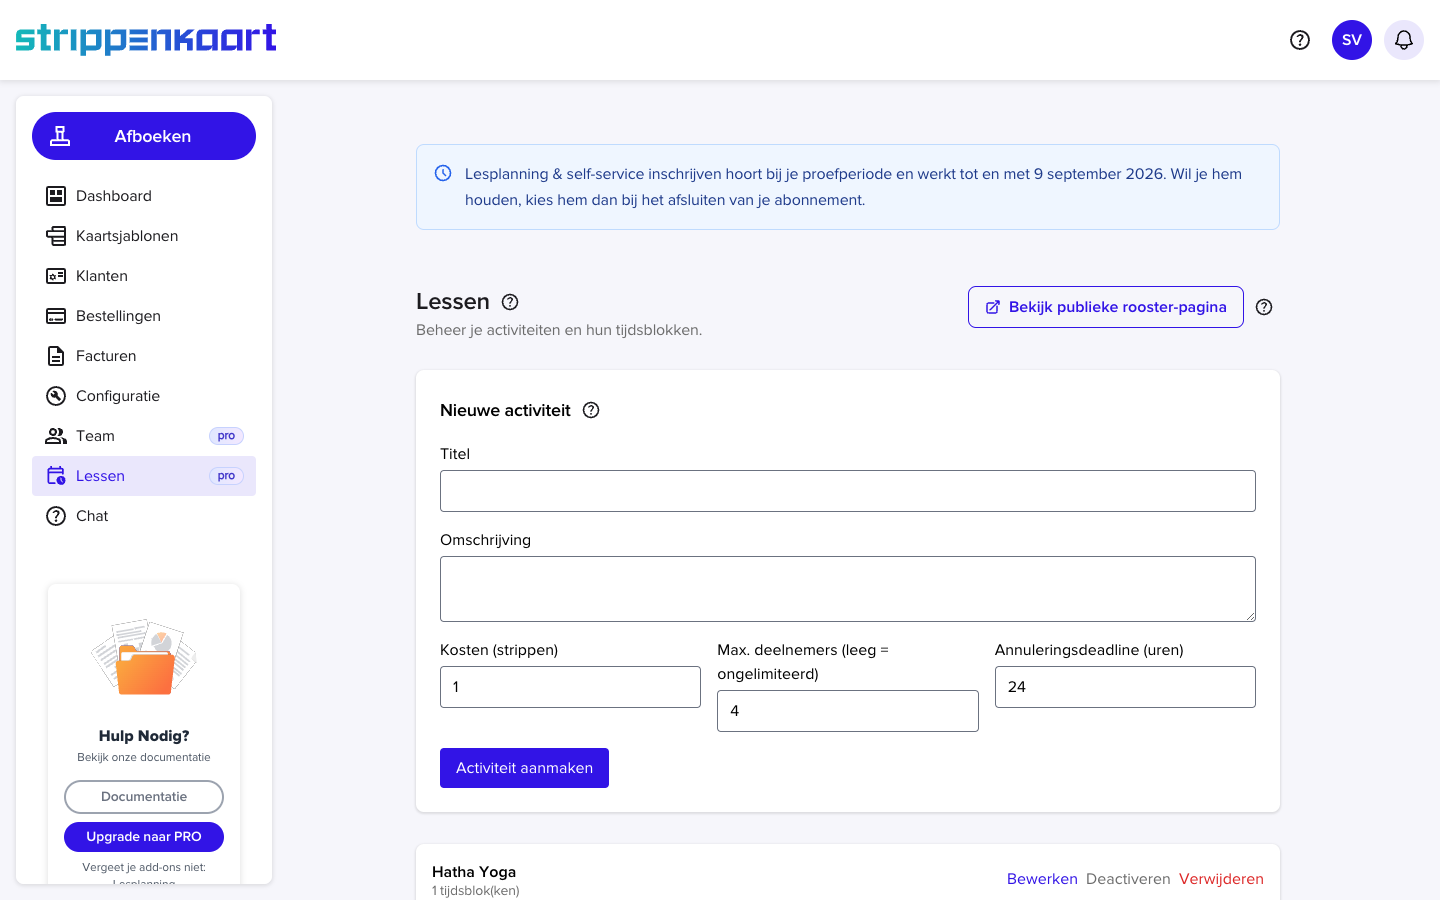Open Facturen section
Viewport: 1440px width, 900px height.
(144, 356)
